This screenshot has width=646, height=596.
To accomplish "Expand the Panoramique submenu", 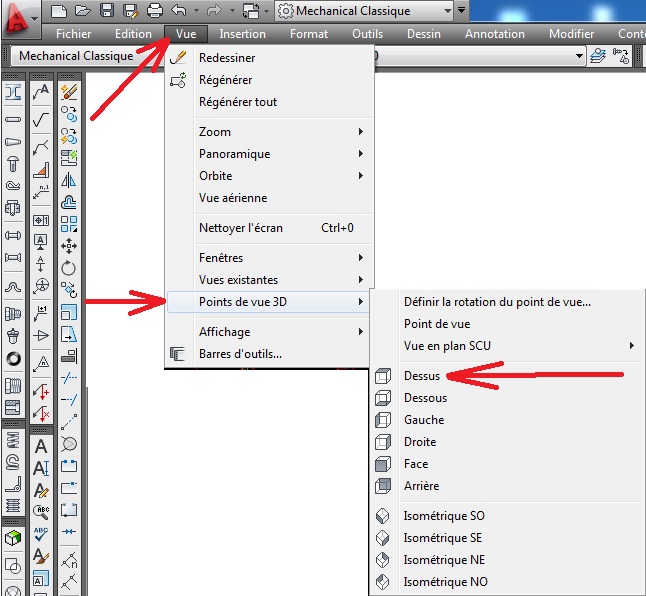I will 269,154.
